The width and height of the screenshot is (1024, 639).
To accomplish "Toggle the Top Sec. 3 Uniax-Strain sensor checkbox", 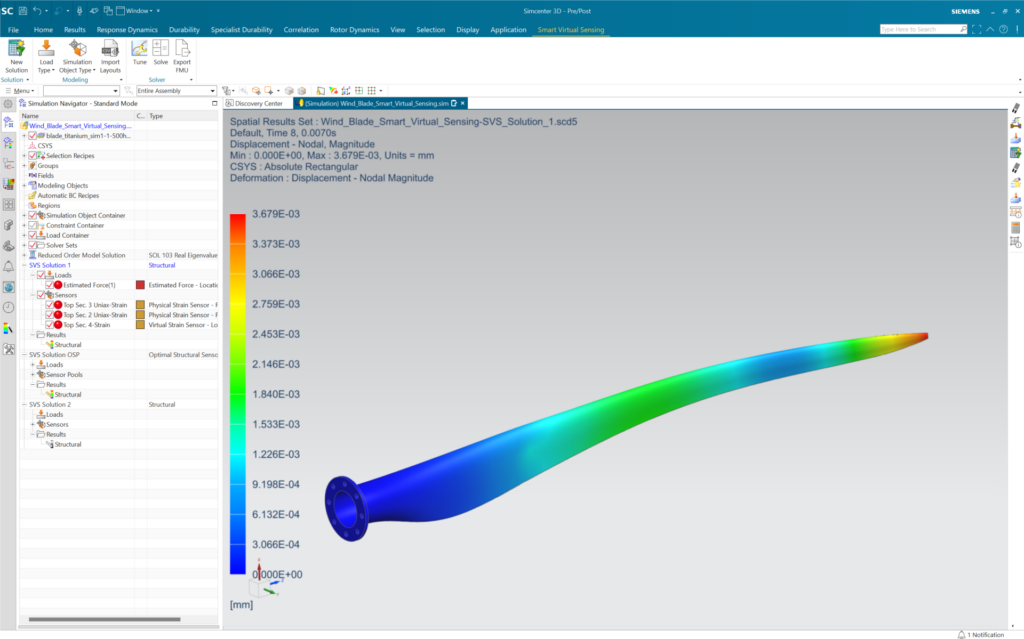I will 49,305.
